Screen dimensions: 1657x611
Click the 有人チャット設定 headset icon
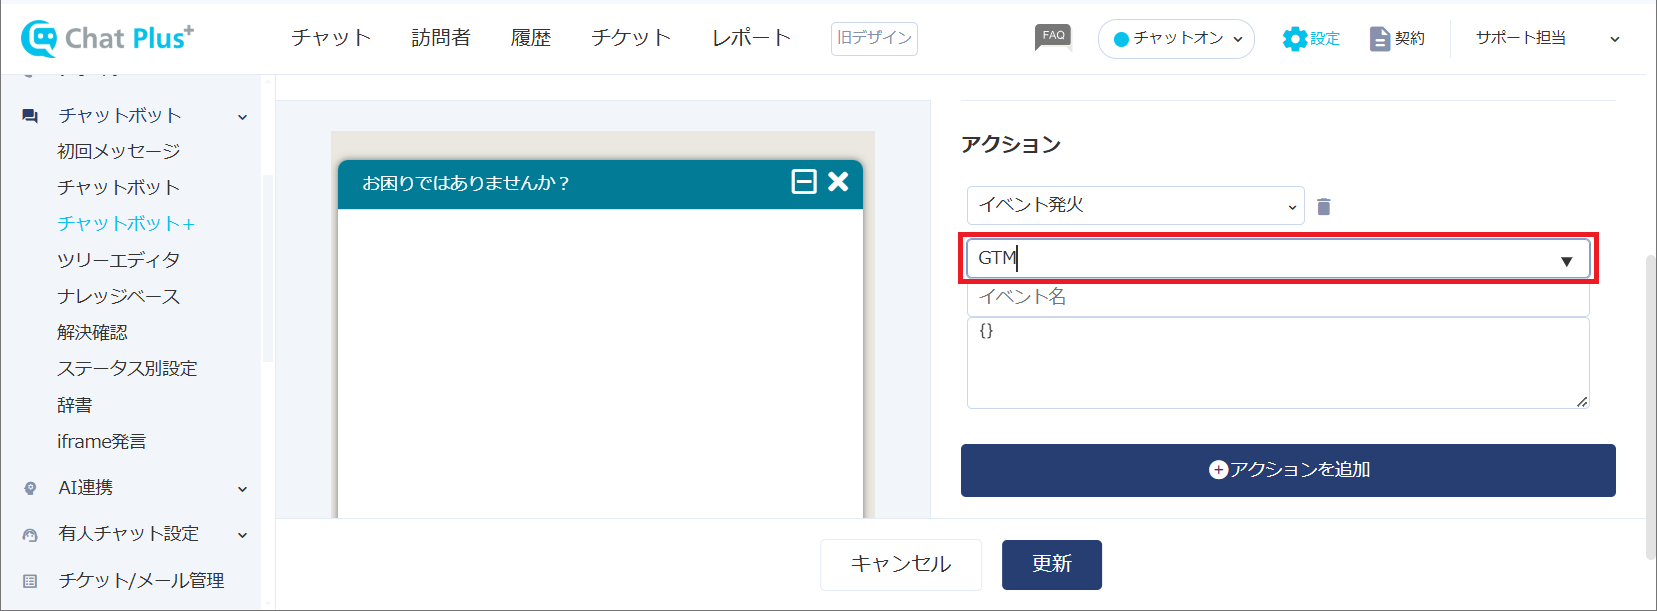coord(30,535)
